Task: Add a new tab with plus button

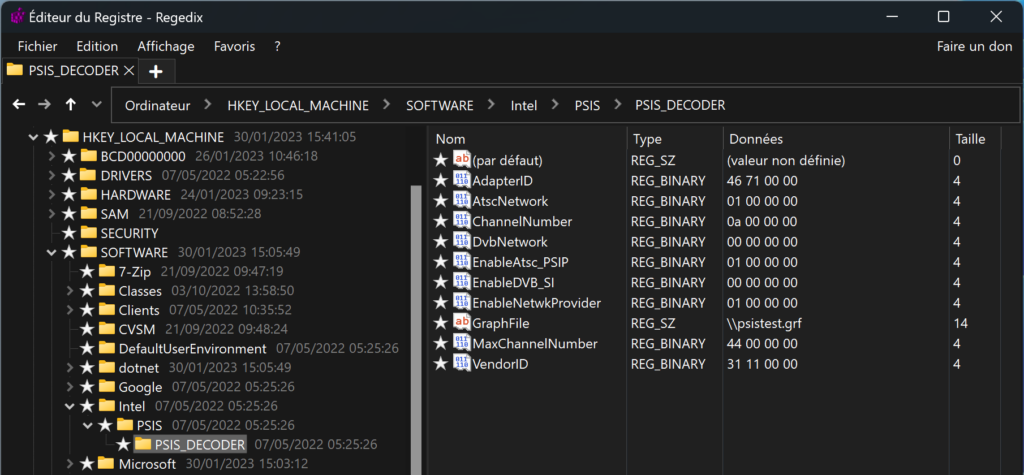Action: tap(155, 71)
